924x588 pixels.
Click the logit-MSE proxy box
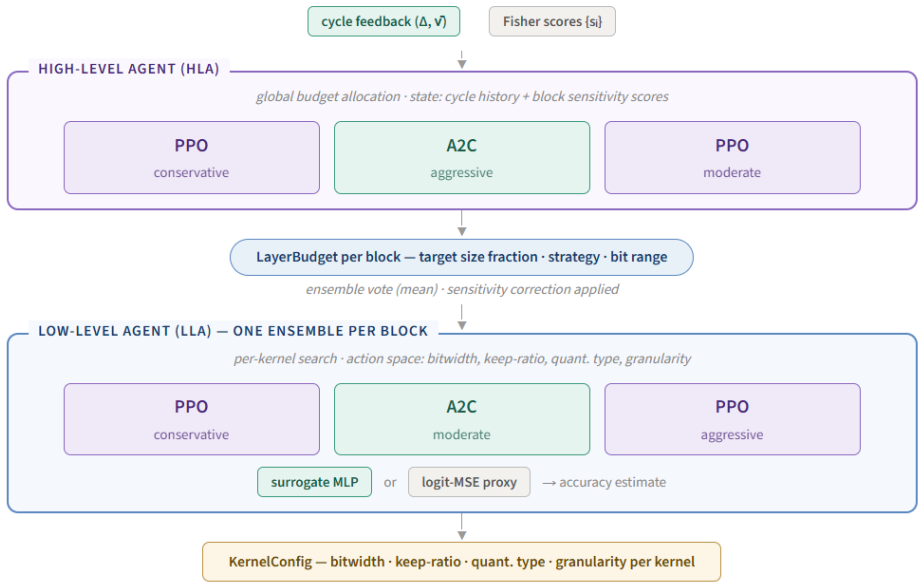(469, 483)
